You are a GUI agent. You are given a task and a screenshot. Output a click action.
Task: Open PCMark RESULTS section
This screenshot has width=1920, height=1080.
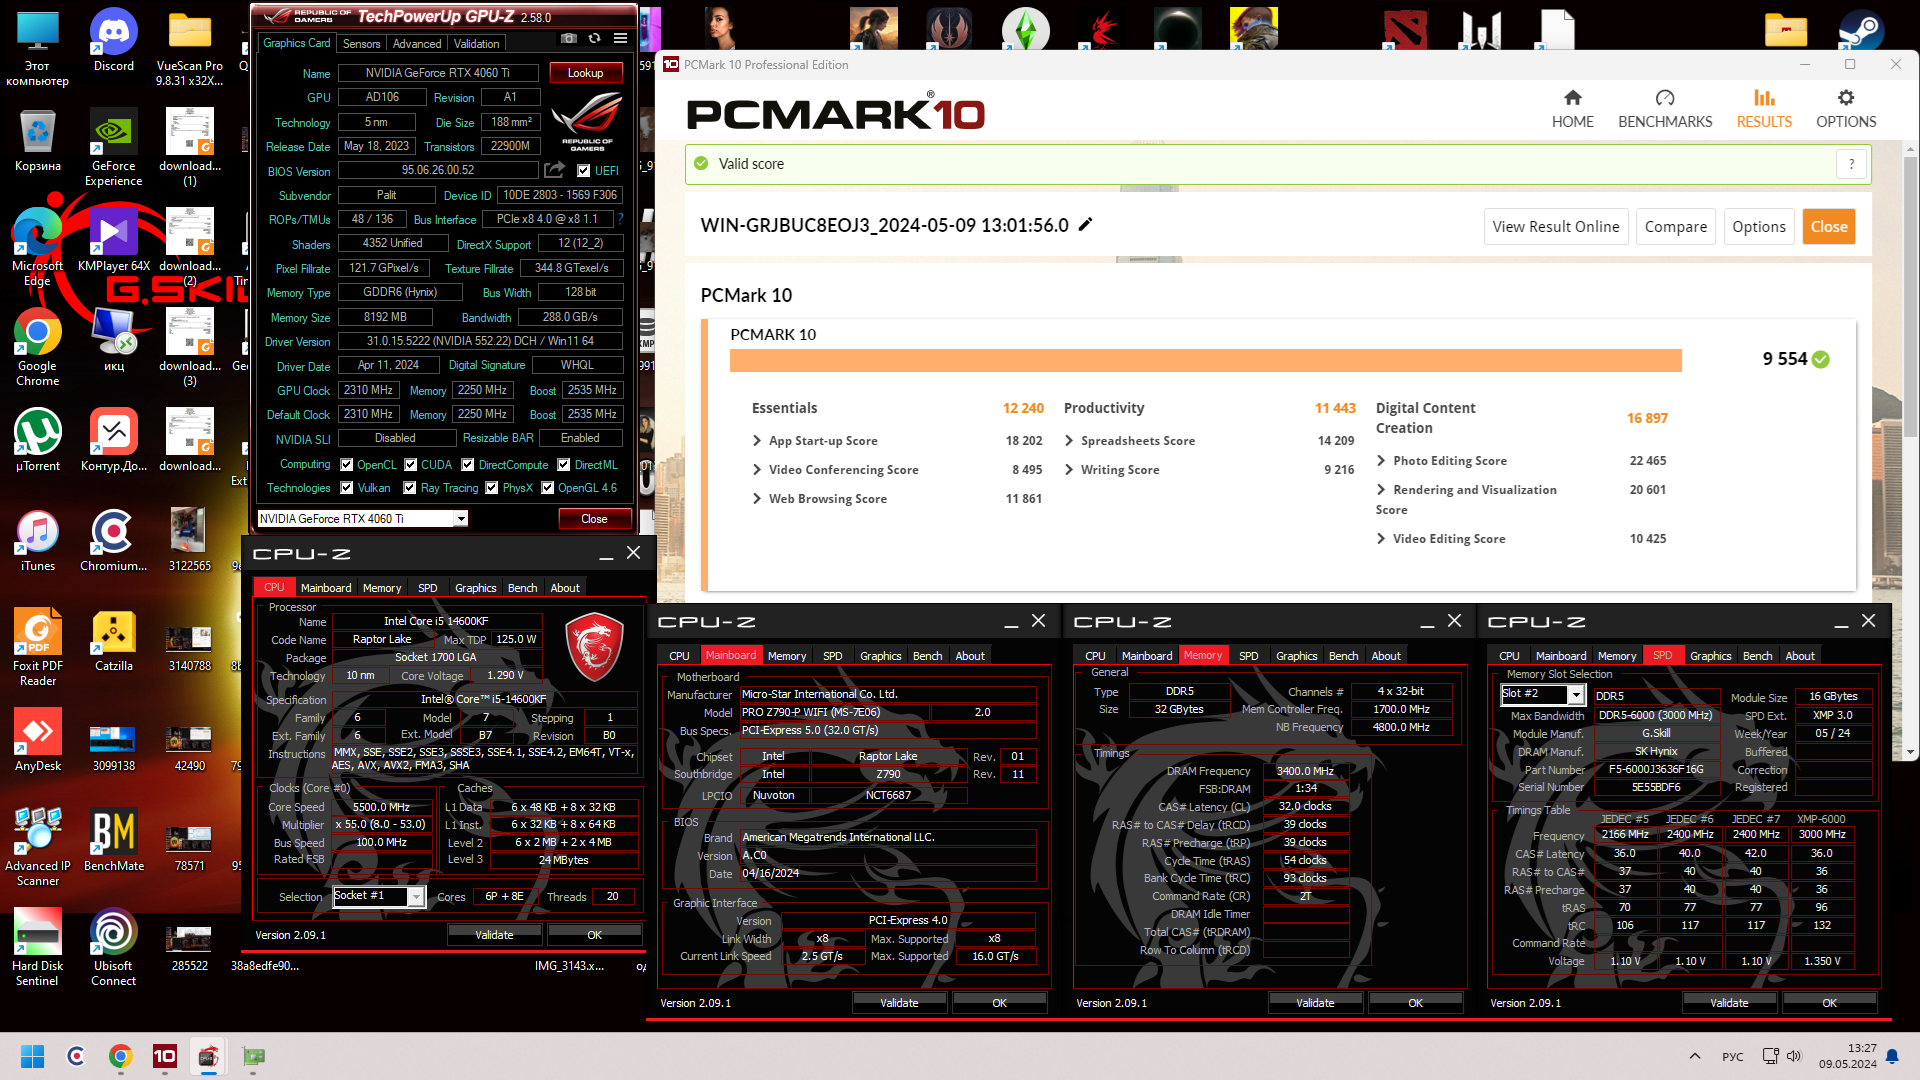(1764, 109)
